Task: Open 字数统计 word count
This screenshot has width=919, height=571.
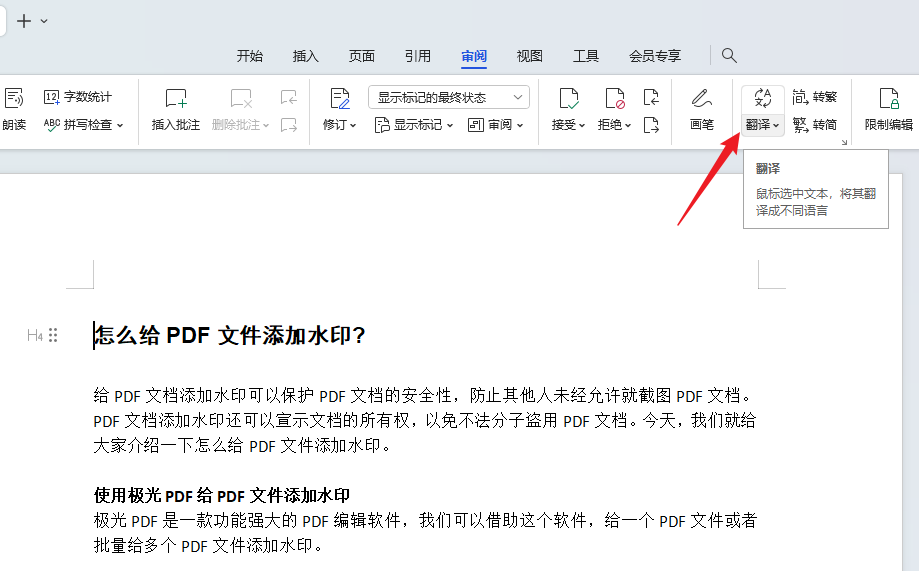Action: click(x=78, y=97)
